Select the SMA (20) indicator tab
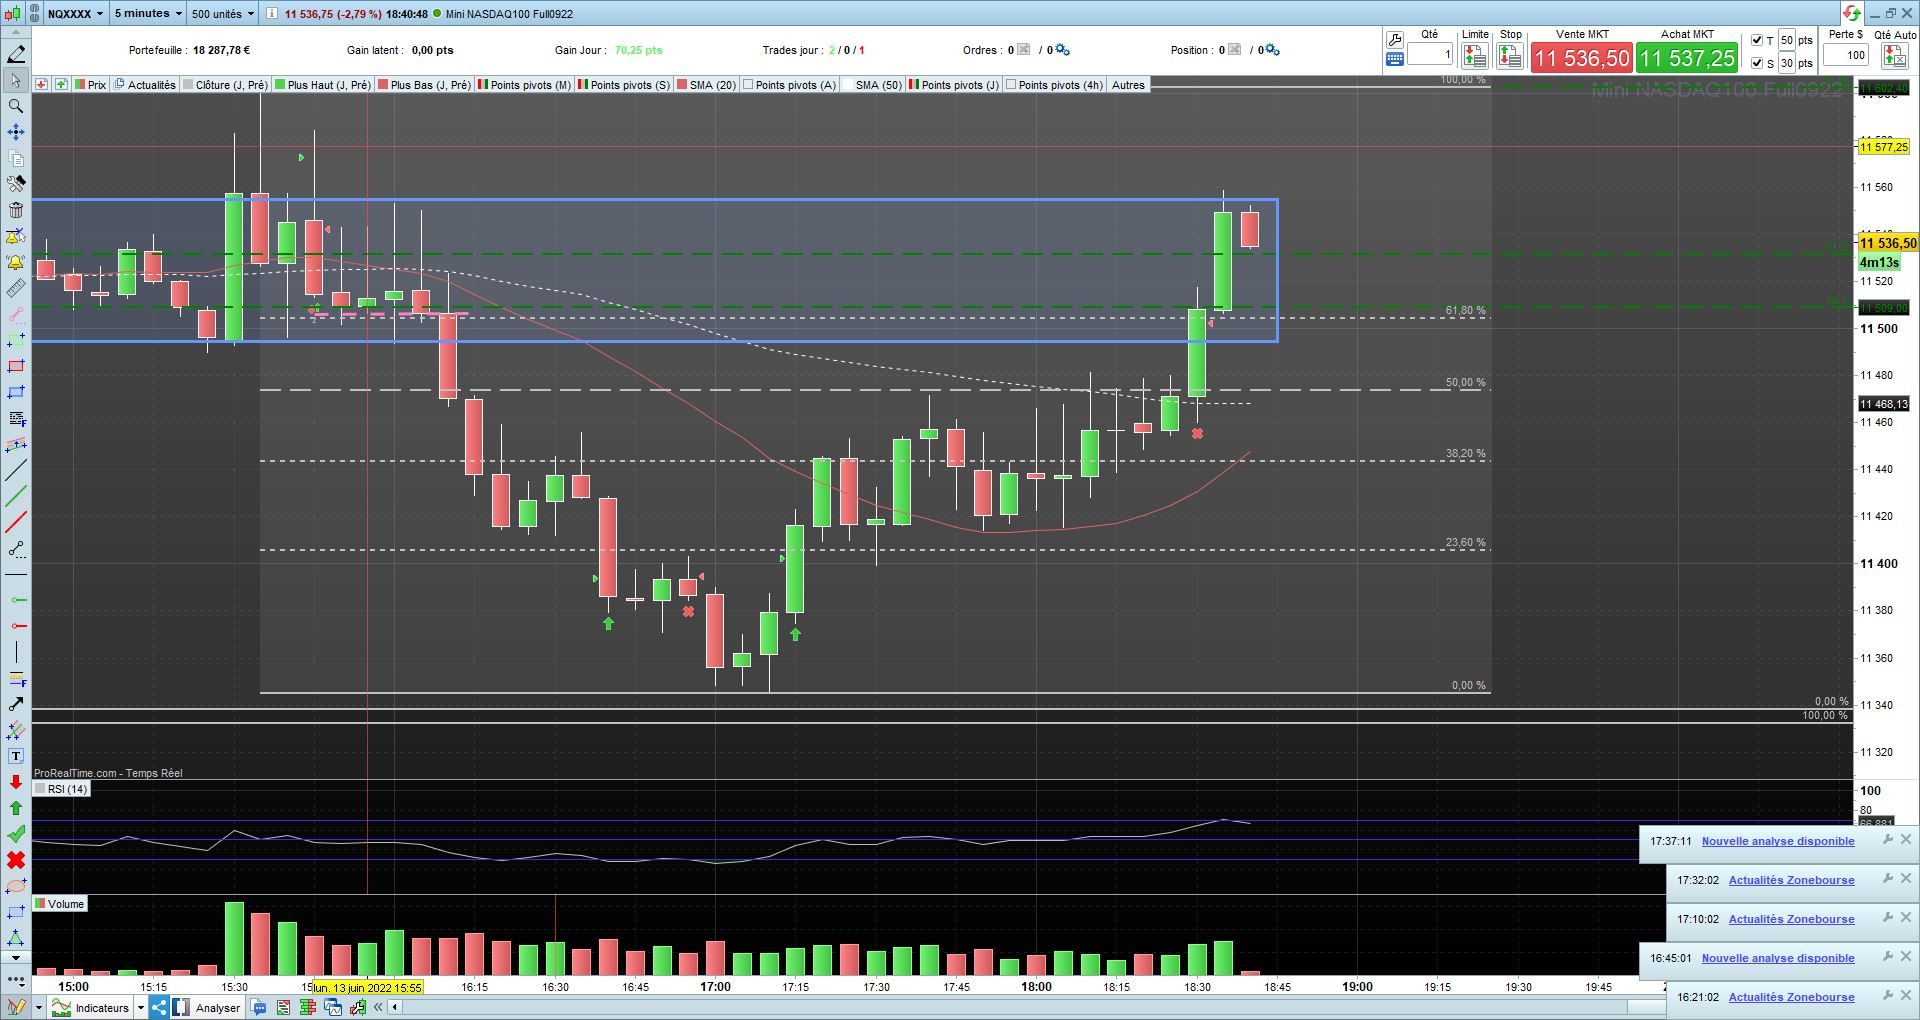Screen dimensions: 1920x1020 (x=706, y=85)
